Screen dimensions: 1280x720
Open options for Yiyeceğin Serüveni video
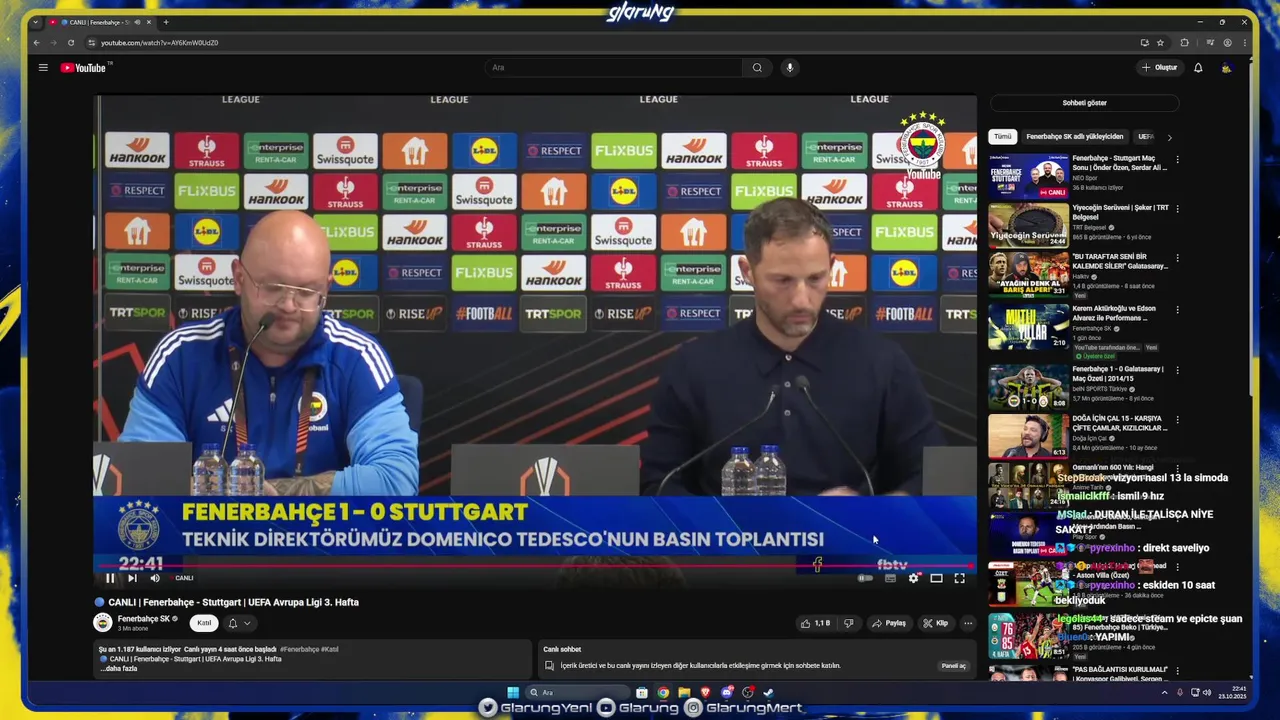[1177, 209]
